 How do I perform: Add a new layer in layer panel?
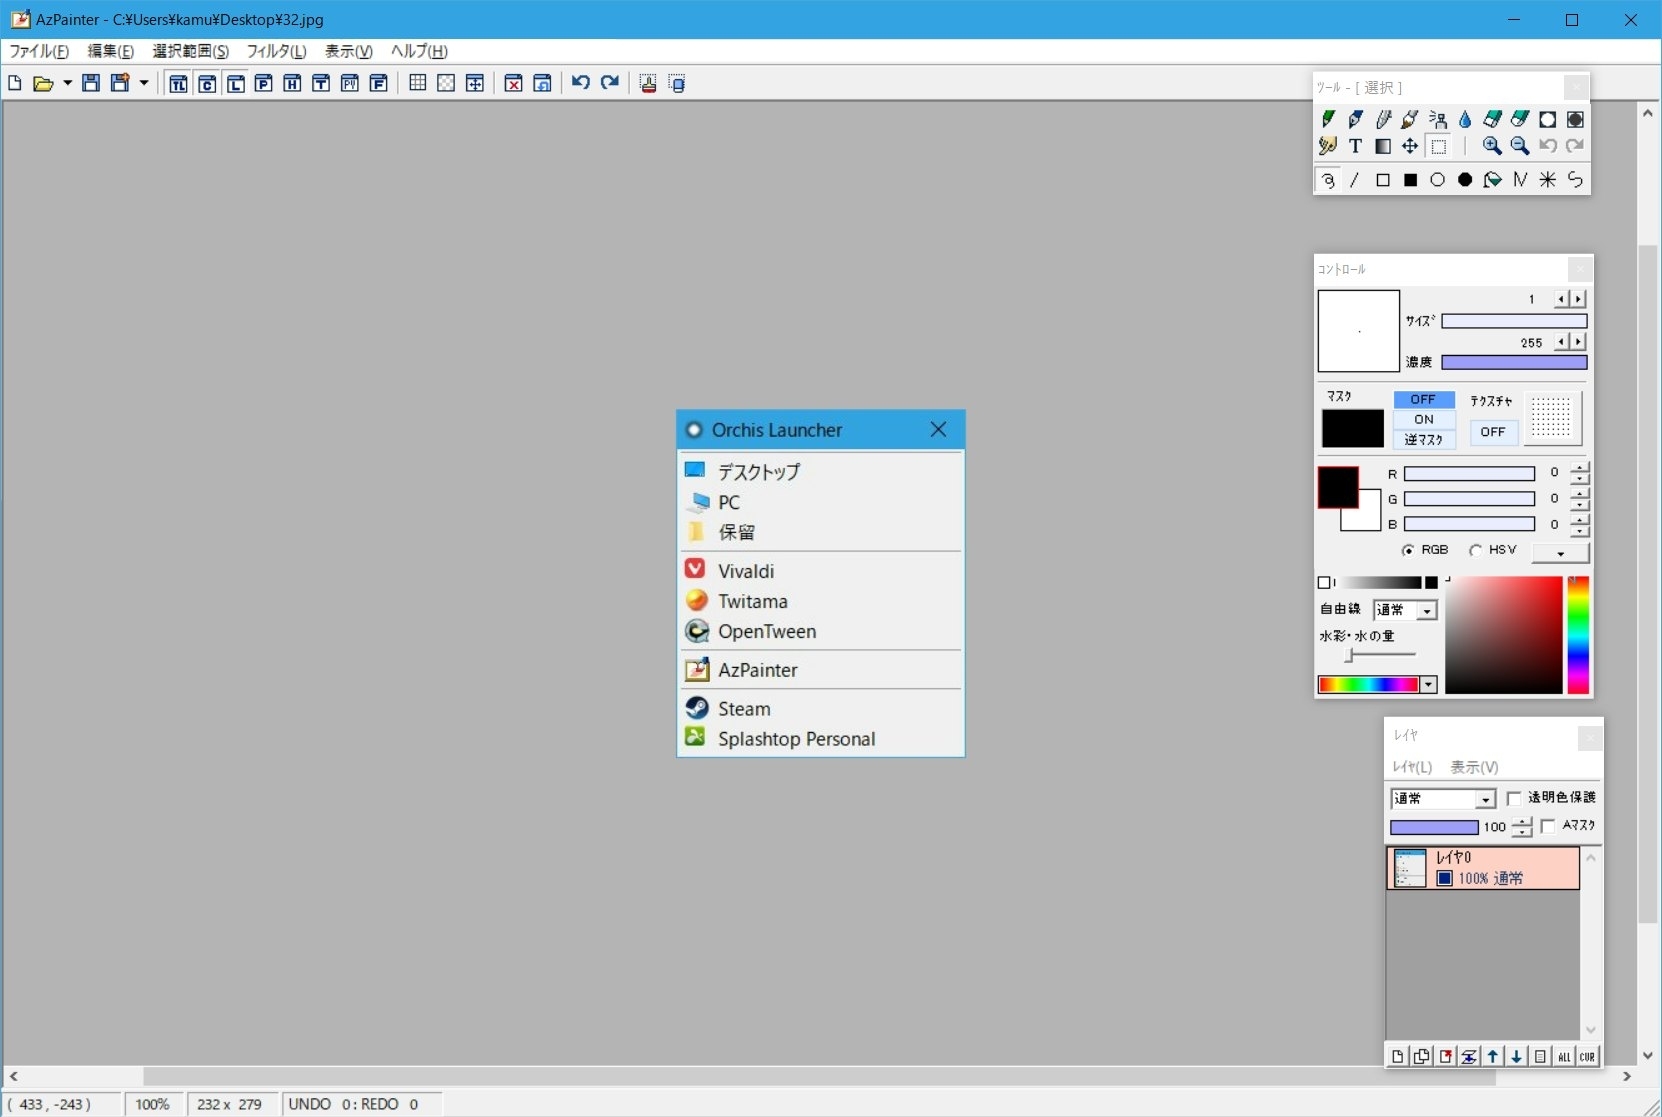point(1397,1056)
